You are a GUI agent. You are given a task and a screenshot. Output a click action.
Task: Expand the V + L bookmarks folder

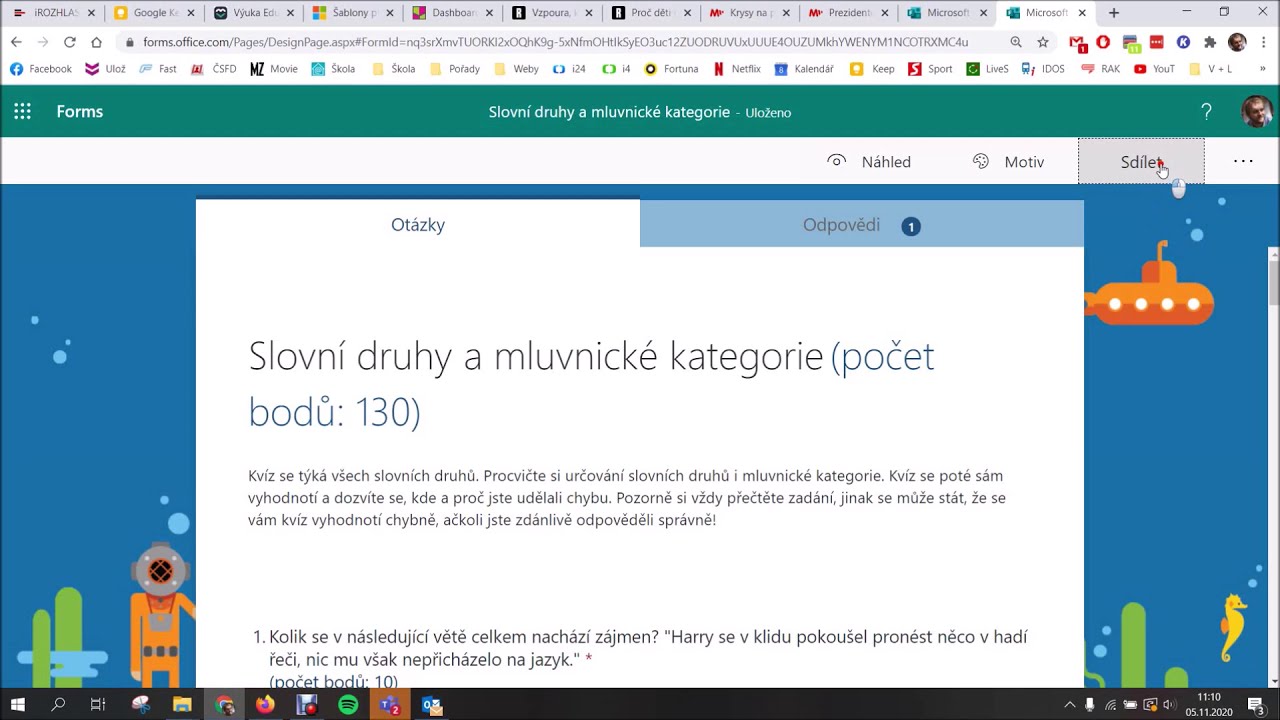pos(1209,69)
